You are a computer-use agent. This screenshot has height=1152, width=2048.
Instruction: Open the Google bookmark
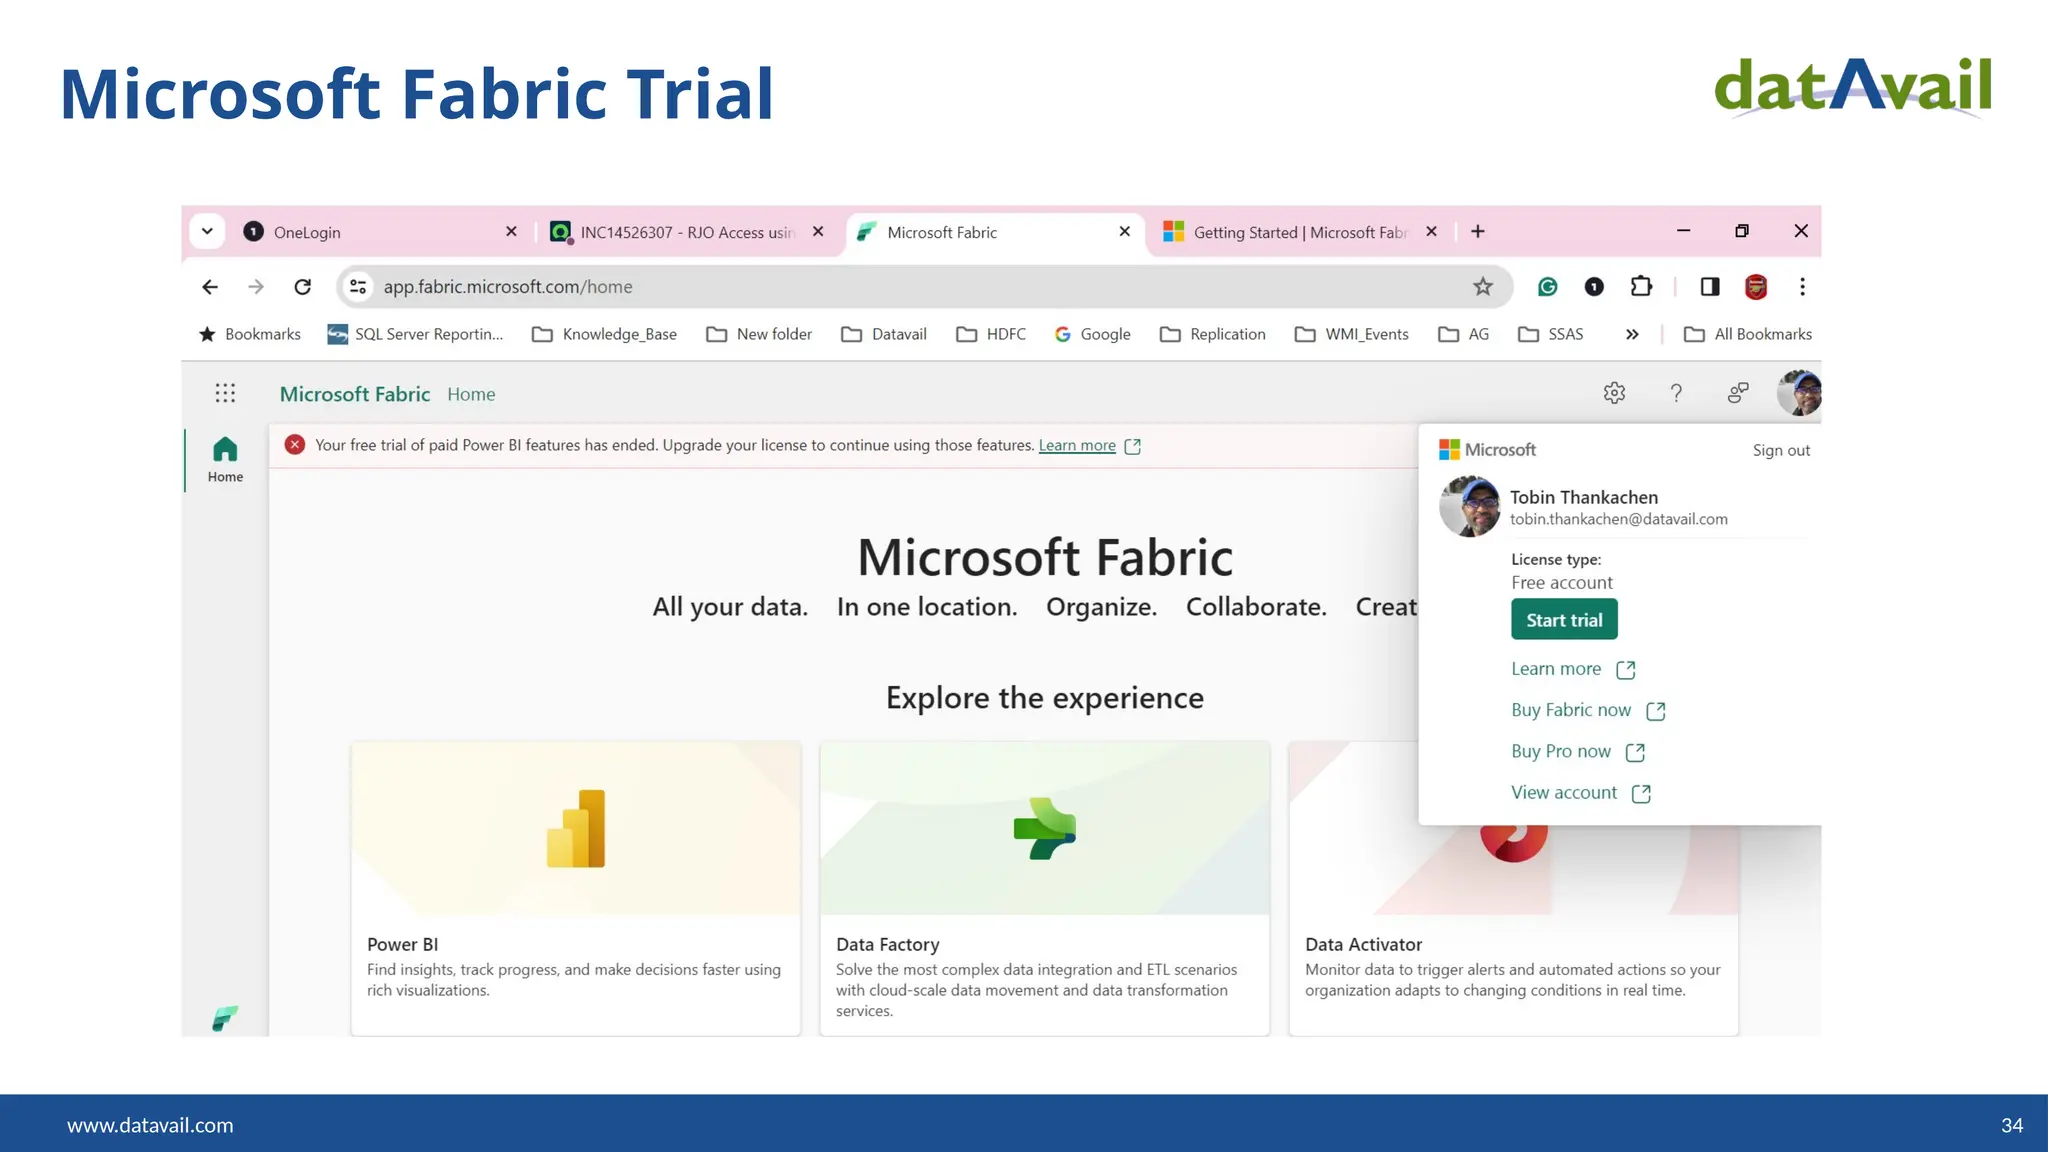[x=1093, y=334]
